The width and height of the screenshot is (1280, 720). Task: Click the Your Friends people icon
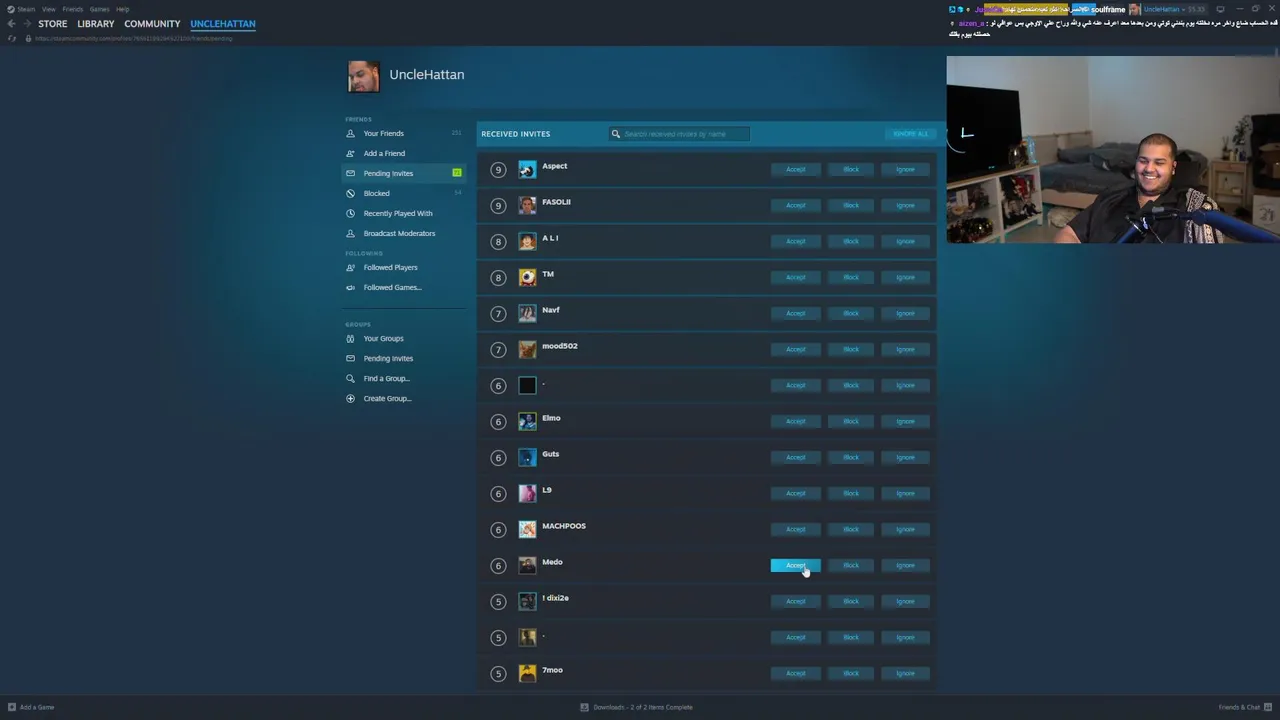tap(350, 133)
